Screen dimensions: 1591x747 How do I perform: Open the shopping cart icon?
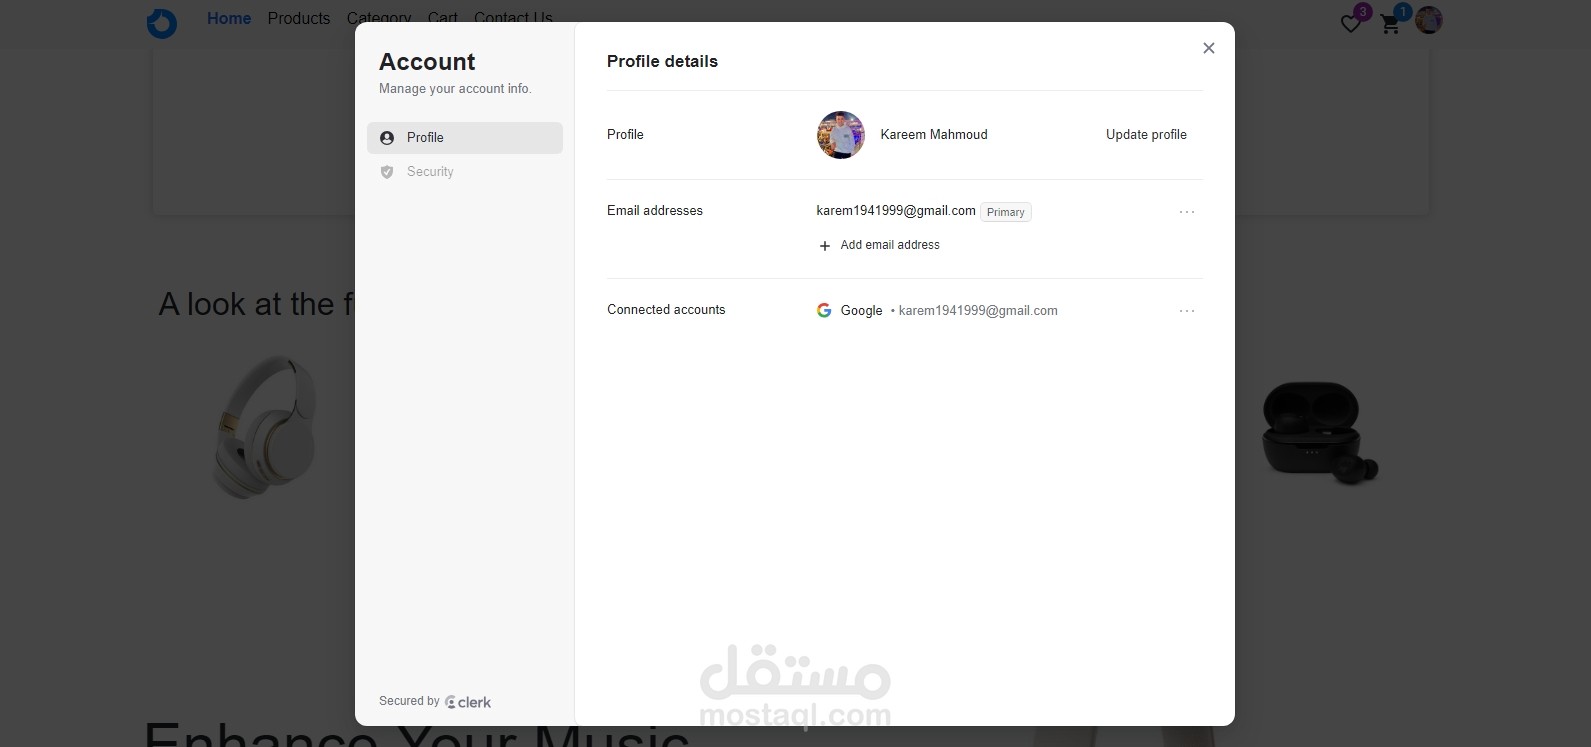tap(1390, 23)
